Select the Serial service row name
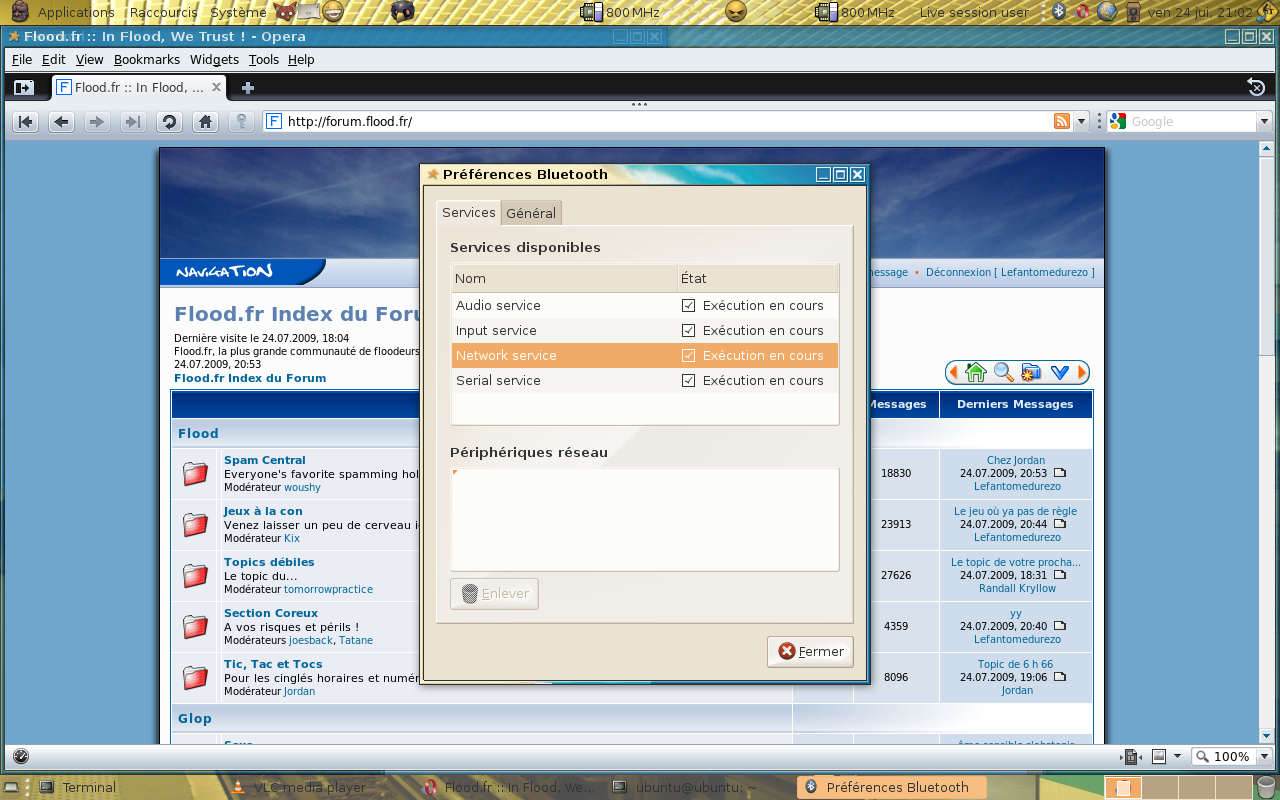 498,380
